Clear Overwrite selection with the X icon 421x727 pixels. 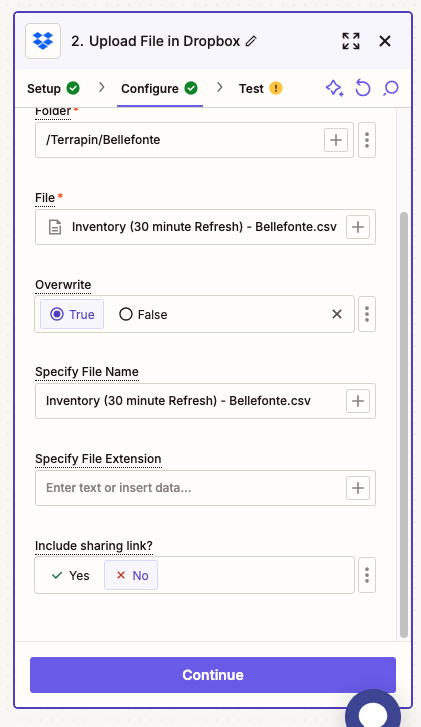[x=337, y=314]
